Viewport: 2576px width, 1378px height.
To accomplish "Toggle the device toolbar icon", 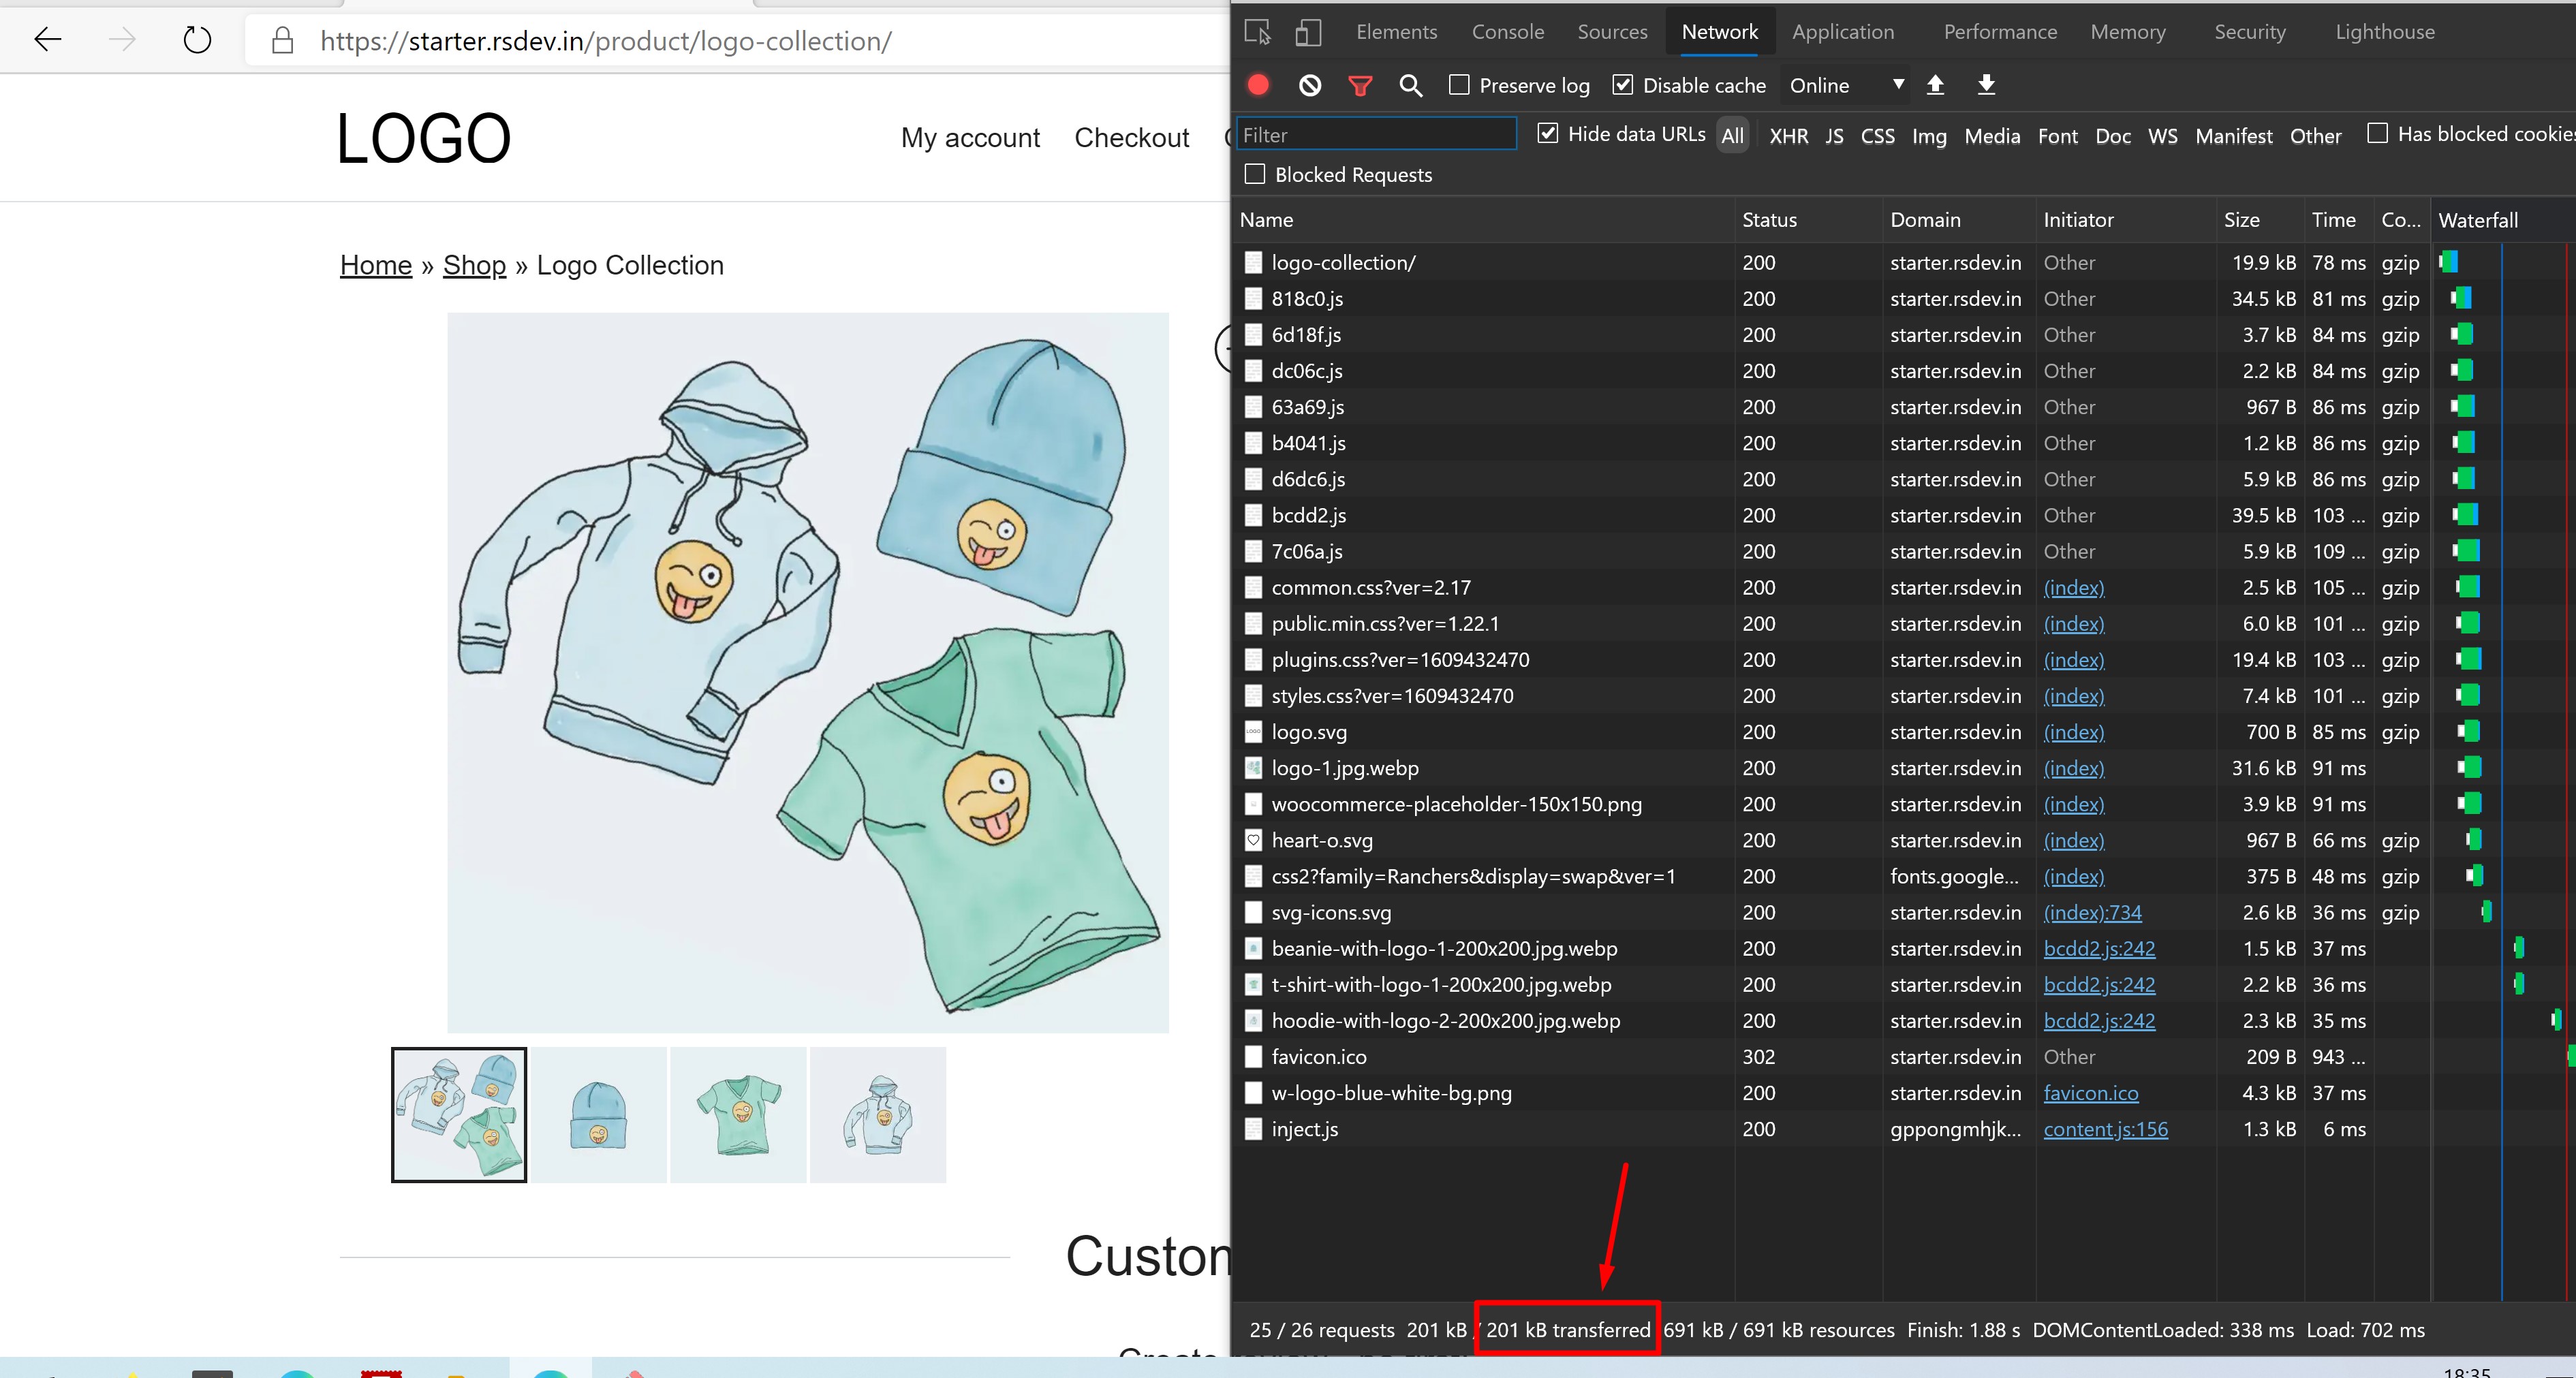I will 1308,33.
